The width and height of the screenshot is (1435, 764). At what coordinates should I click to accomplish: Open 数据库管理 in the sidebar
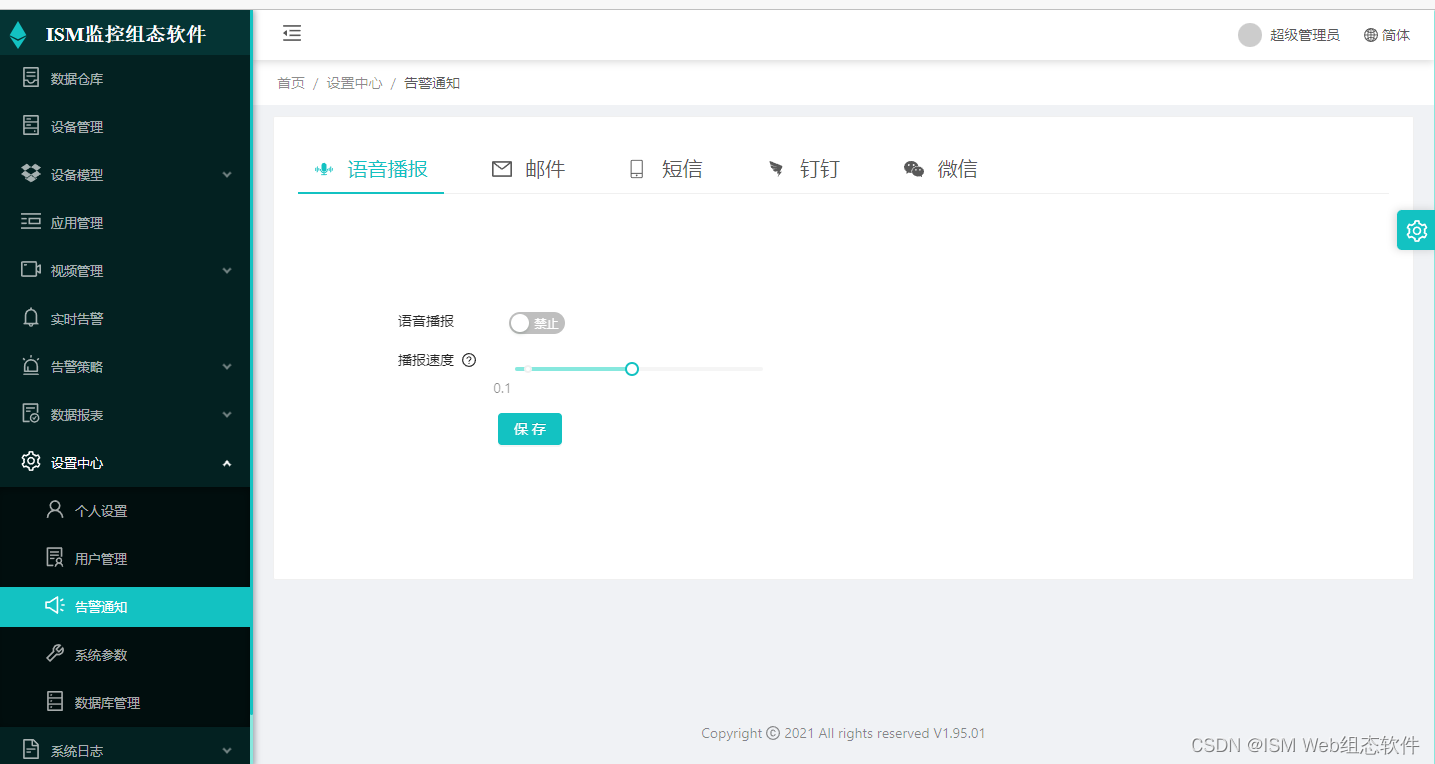coord(125,703)
